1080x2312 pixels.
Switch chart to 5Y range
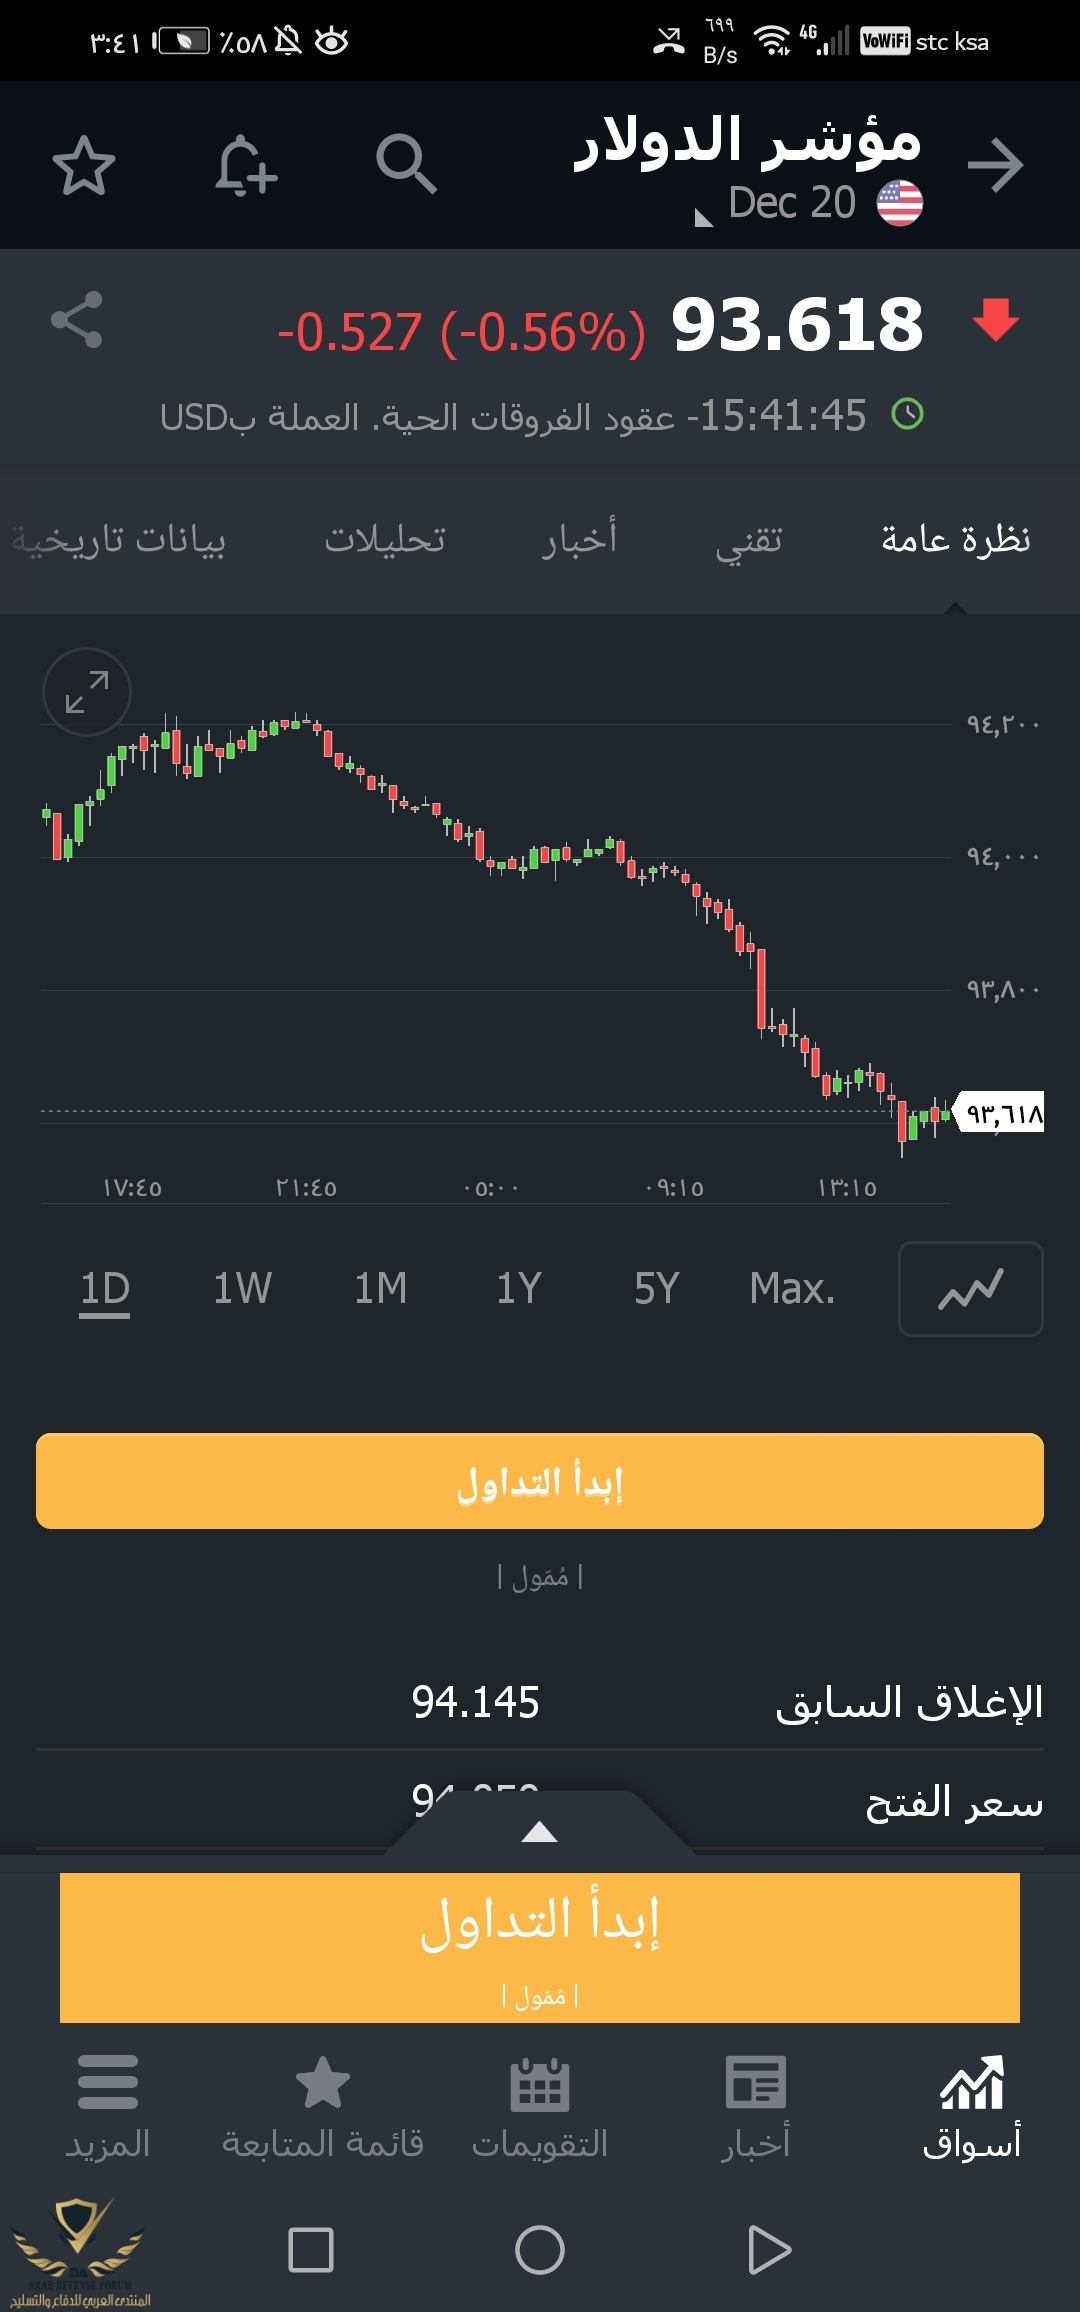[x=657, y=1288]
